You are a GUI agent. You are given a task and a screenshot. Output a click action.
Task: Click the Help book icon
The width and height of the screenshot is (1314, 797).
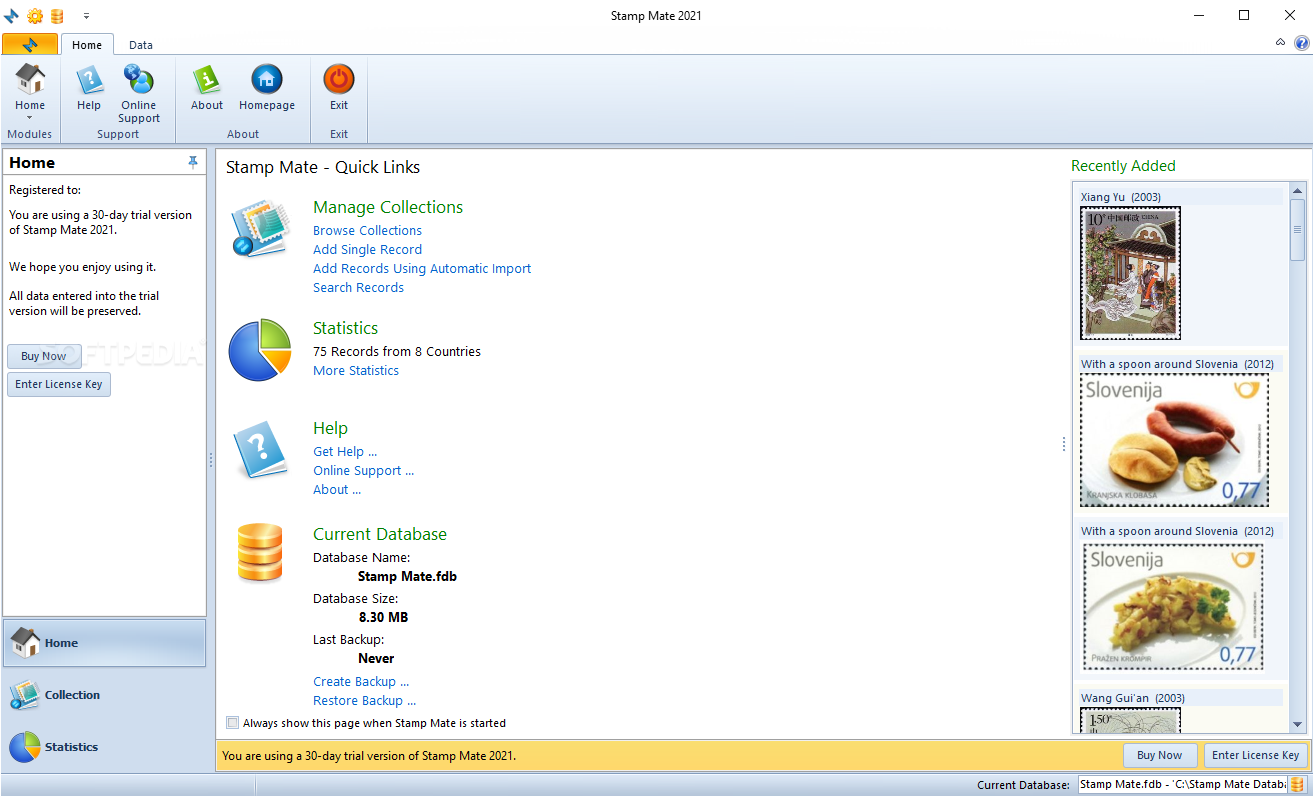click(x=262, y=450)
